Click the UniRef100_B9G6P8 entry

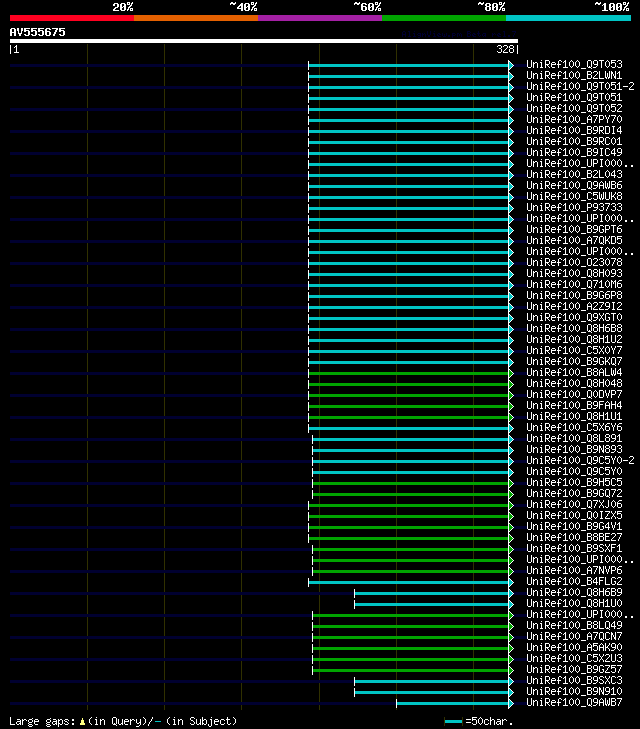pos(574,295)
